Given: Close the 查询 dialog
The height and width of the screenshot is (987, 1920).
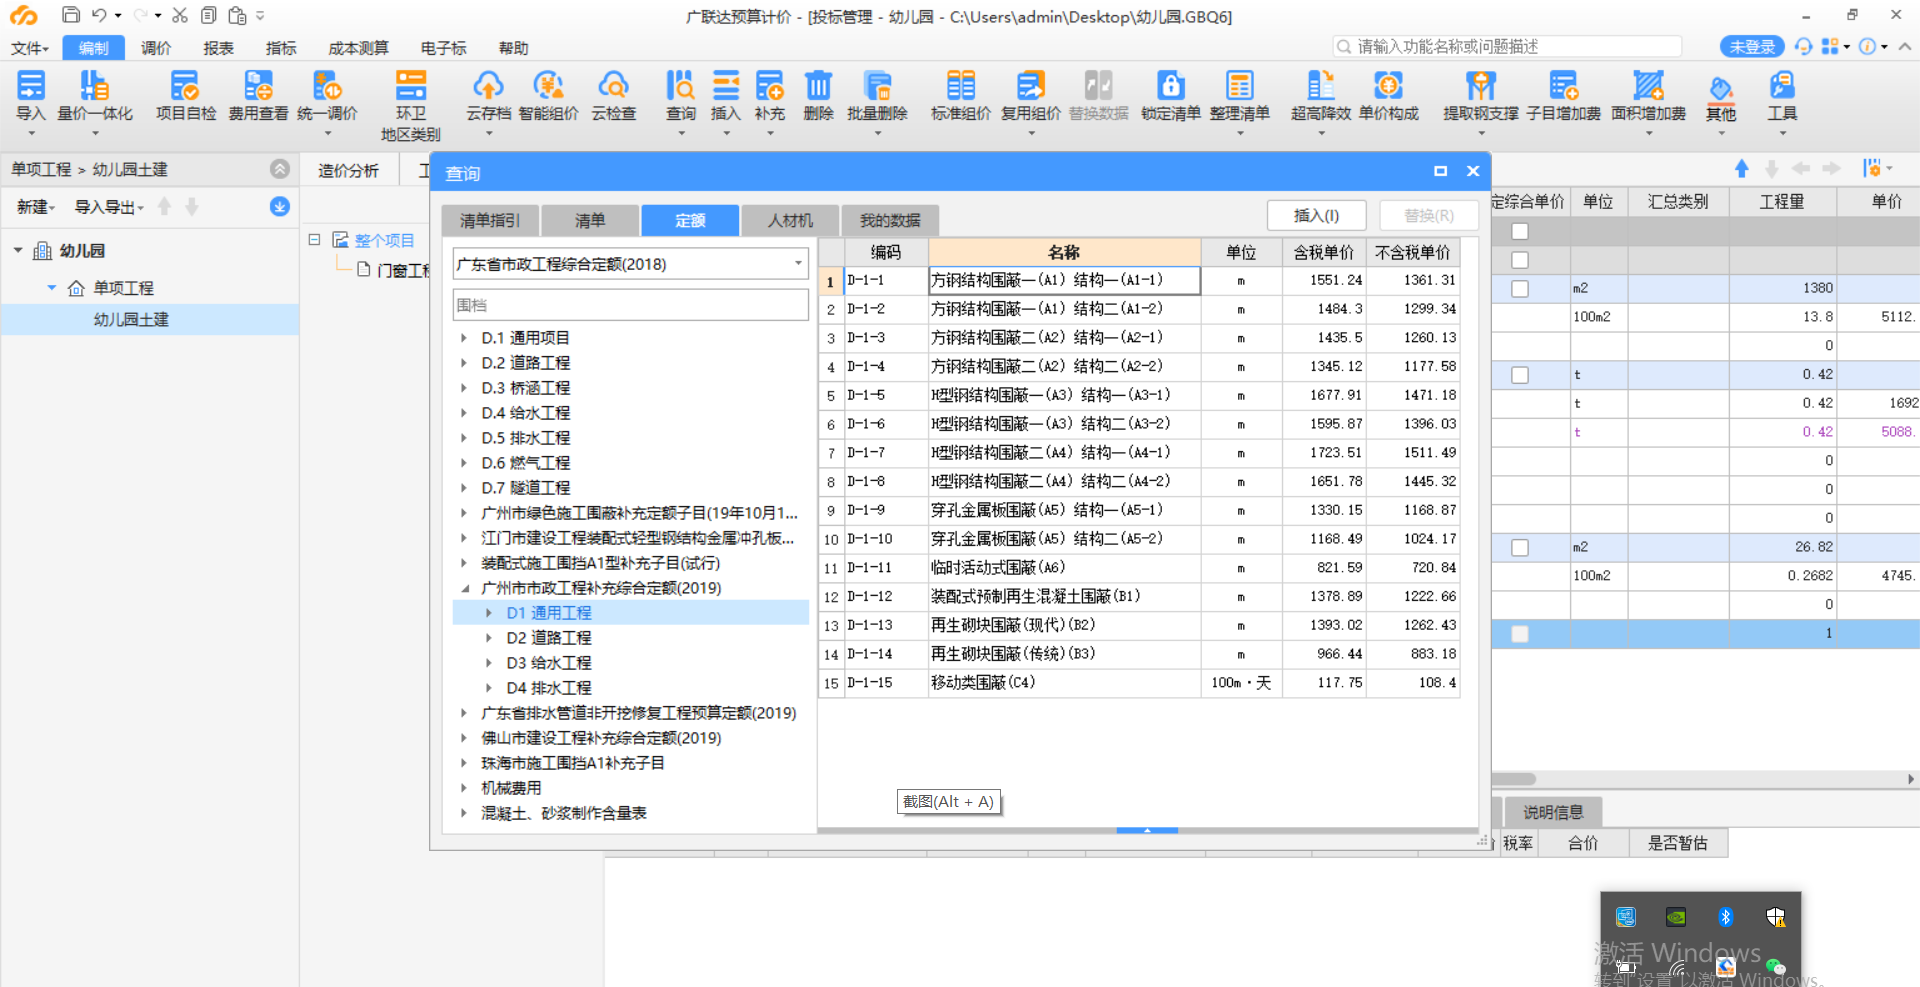Looking at the screenshot, I should pos(1473,171).
